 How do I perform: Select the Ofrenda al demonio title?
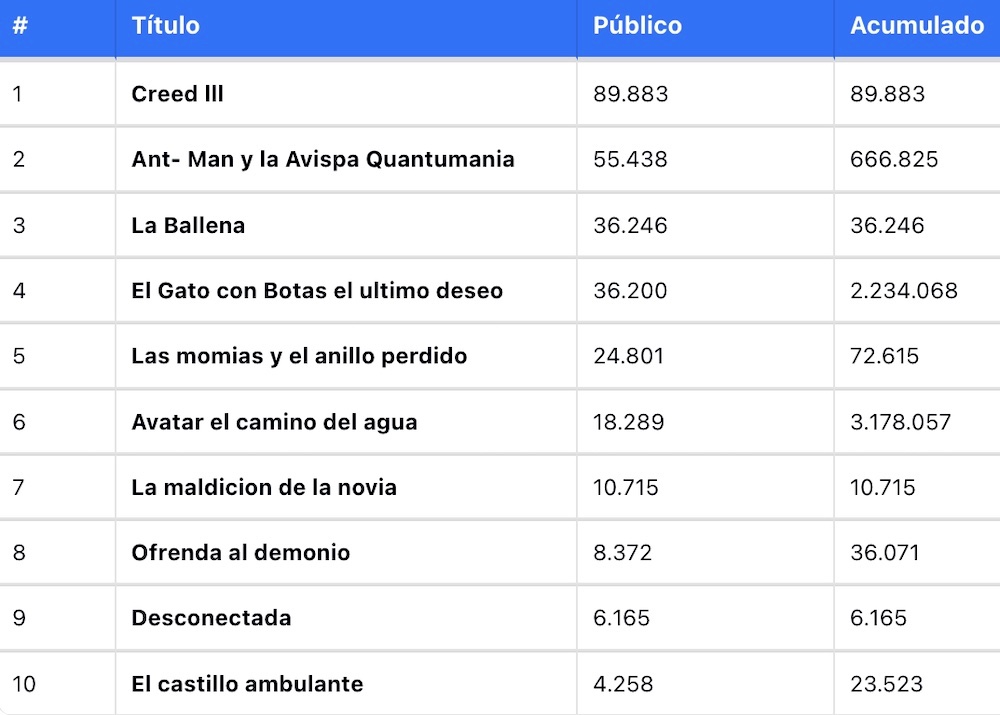pos(240,553)
